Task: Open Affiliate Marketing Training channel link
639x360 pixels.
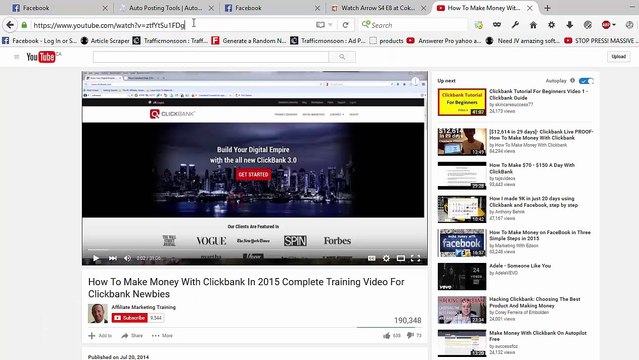Action: pos(143,307)
